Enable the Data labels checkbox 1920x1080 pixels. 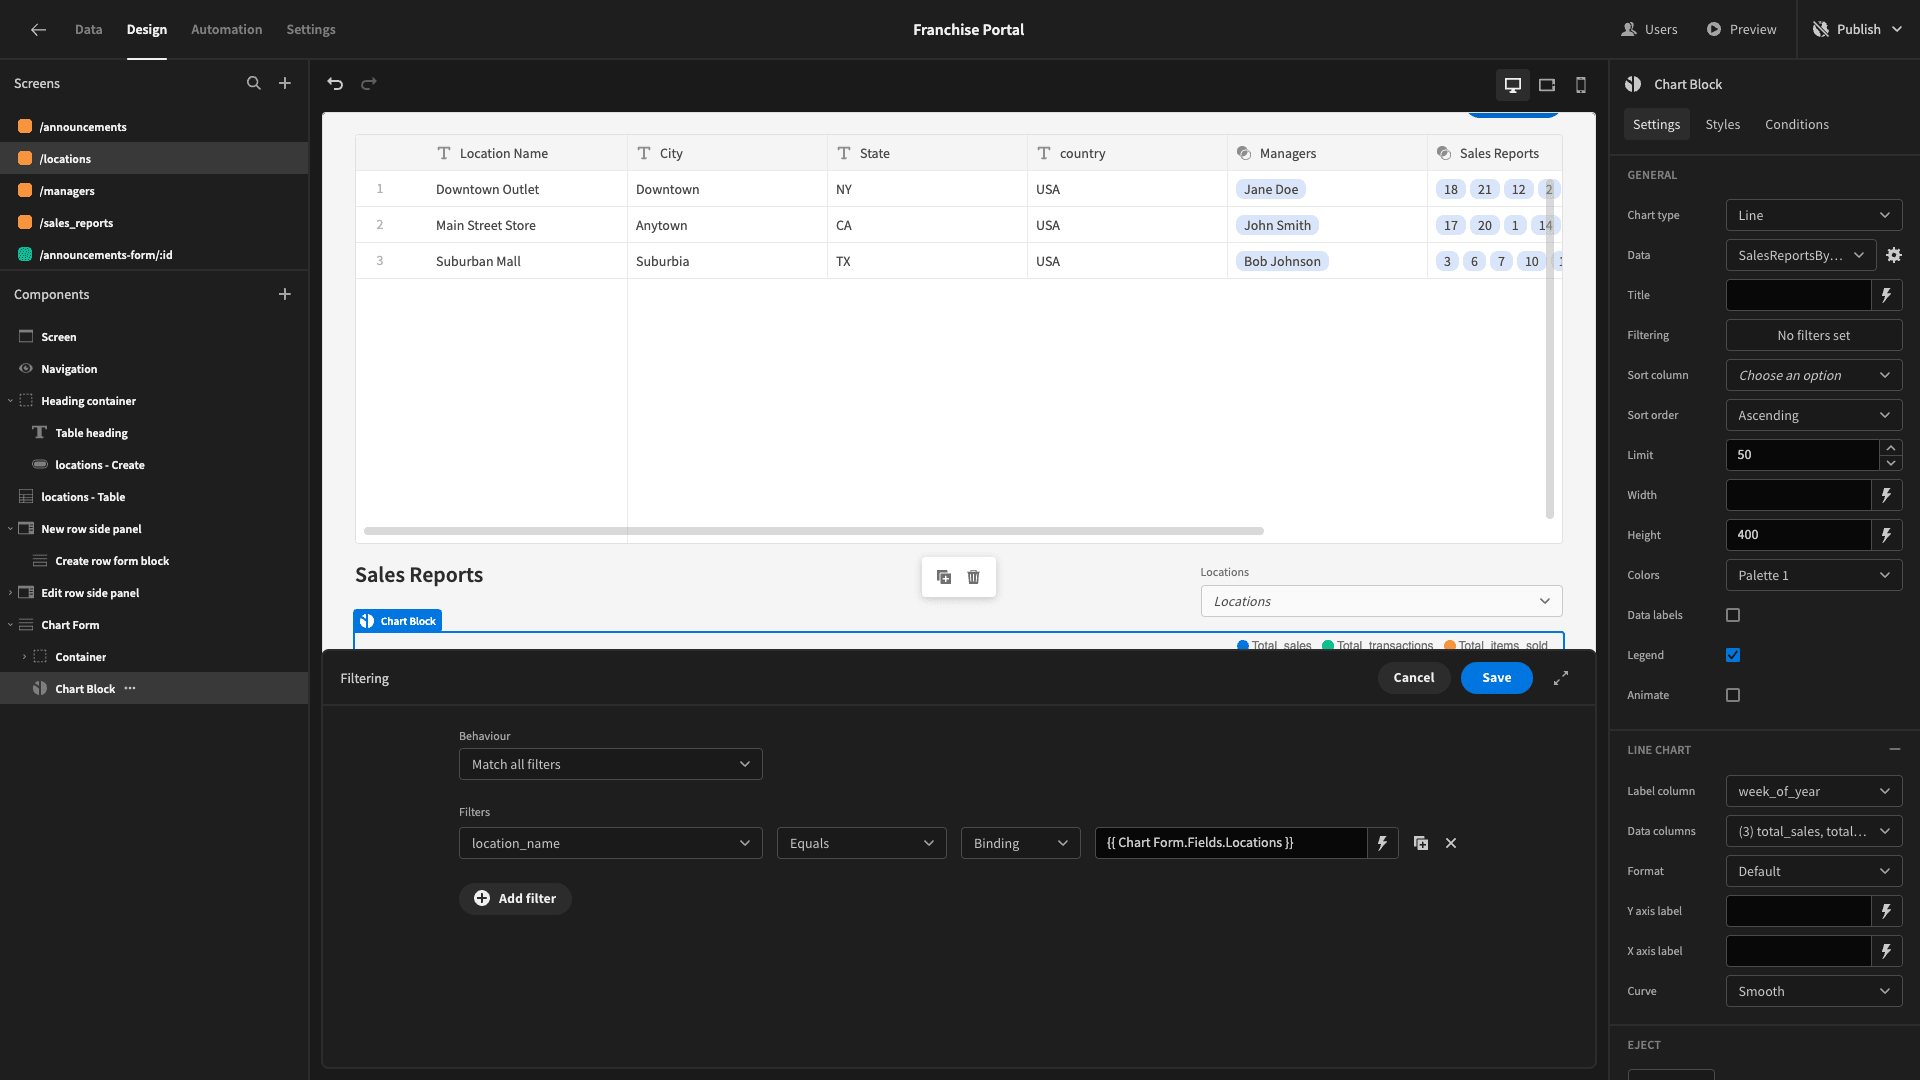(1733, 615)
